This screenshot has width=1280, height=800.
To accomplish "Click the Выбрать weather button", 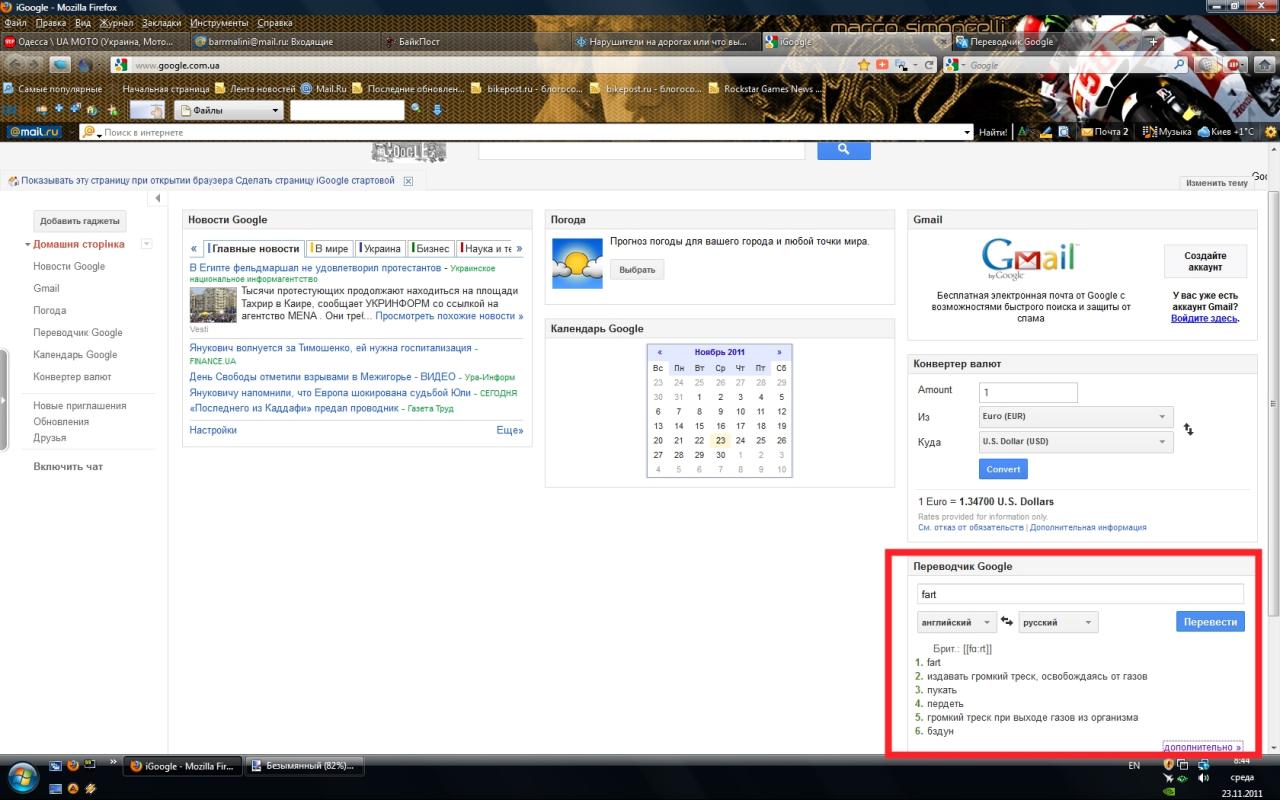I will pyautogui.click(x=637, y=270).
